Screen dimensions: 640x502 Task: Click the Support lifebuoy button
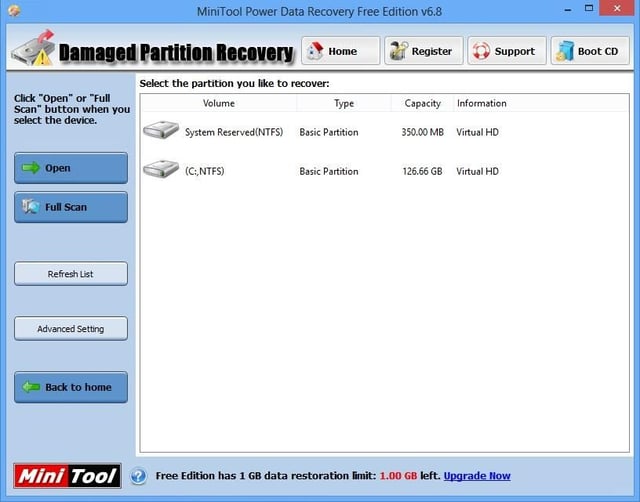pyautogui.click(x=507, y=51)
